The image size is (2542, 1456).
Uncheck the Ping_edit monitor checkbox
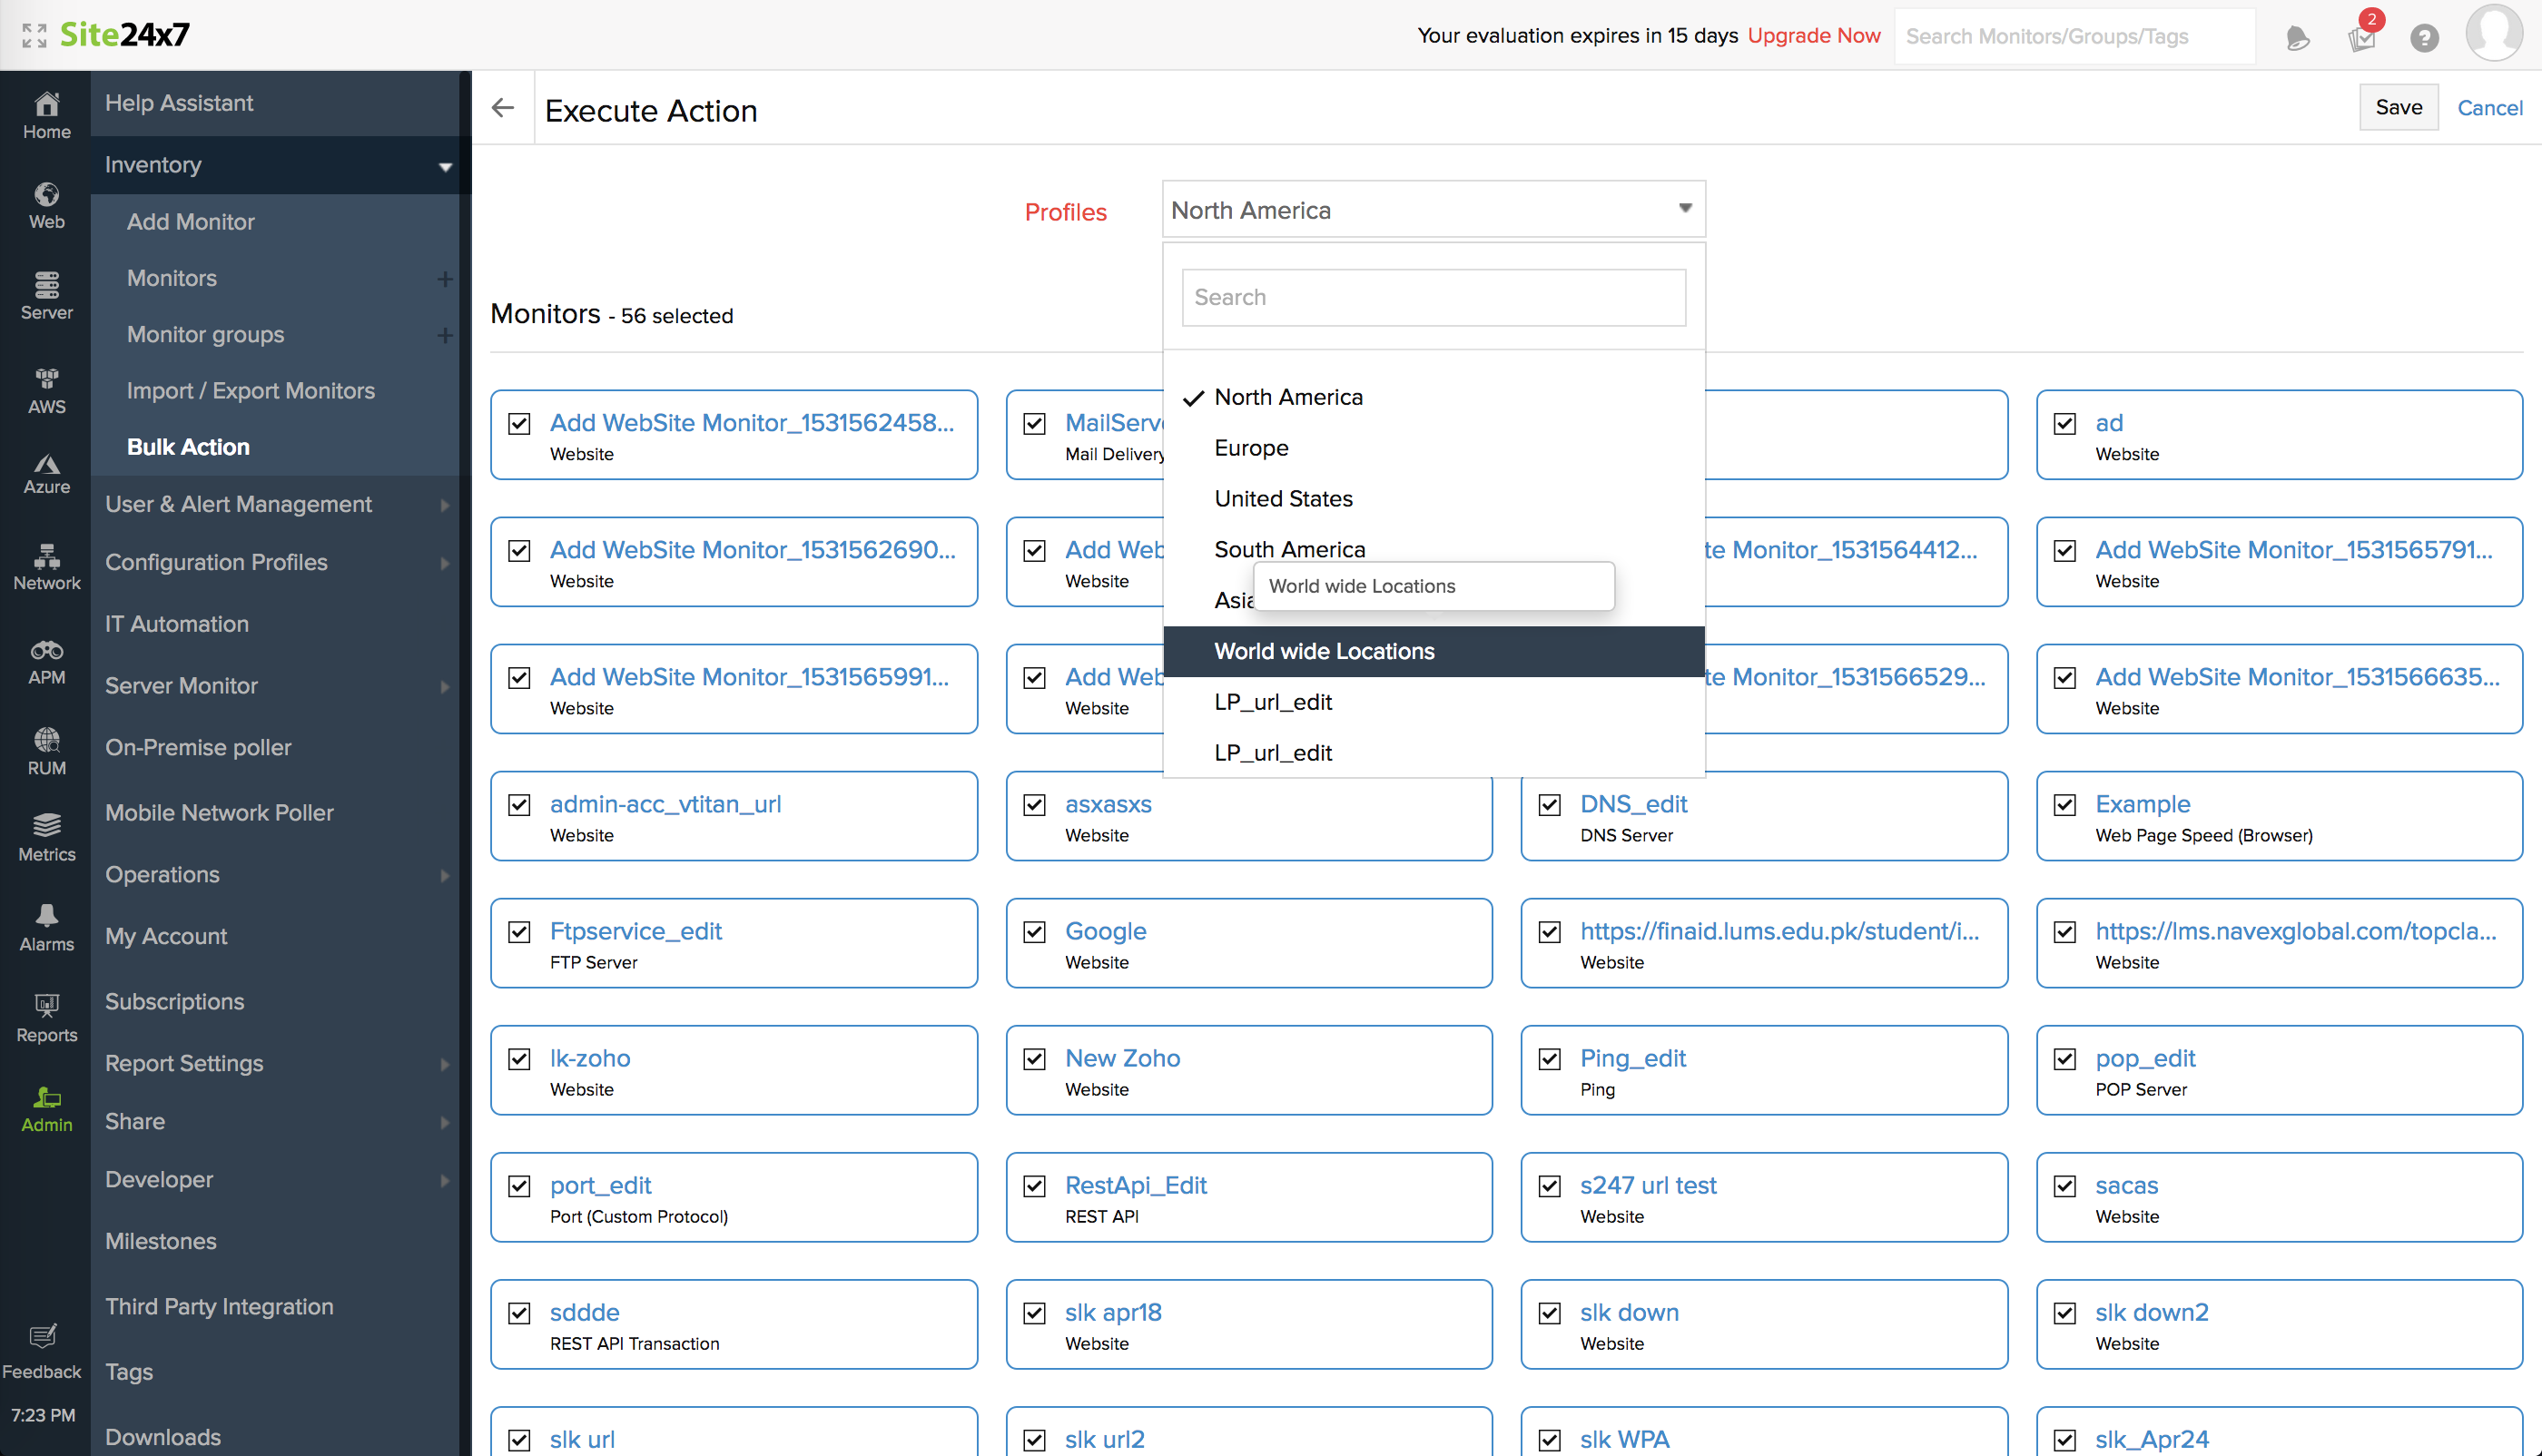click(1549, 1058)
